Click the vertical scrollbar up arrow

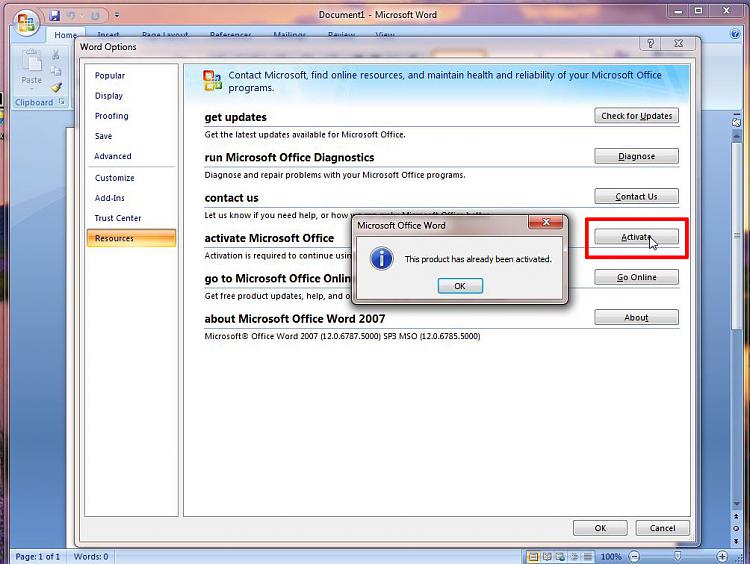tap(737, 137)
